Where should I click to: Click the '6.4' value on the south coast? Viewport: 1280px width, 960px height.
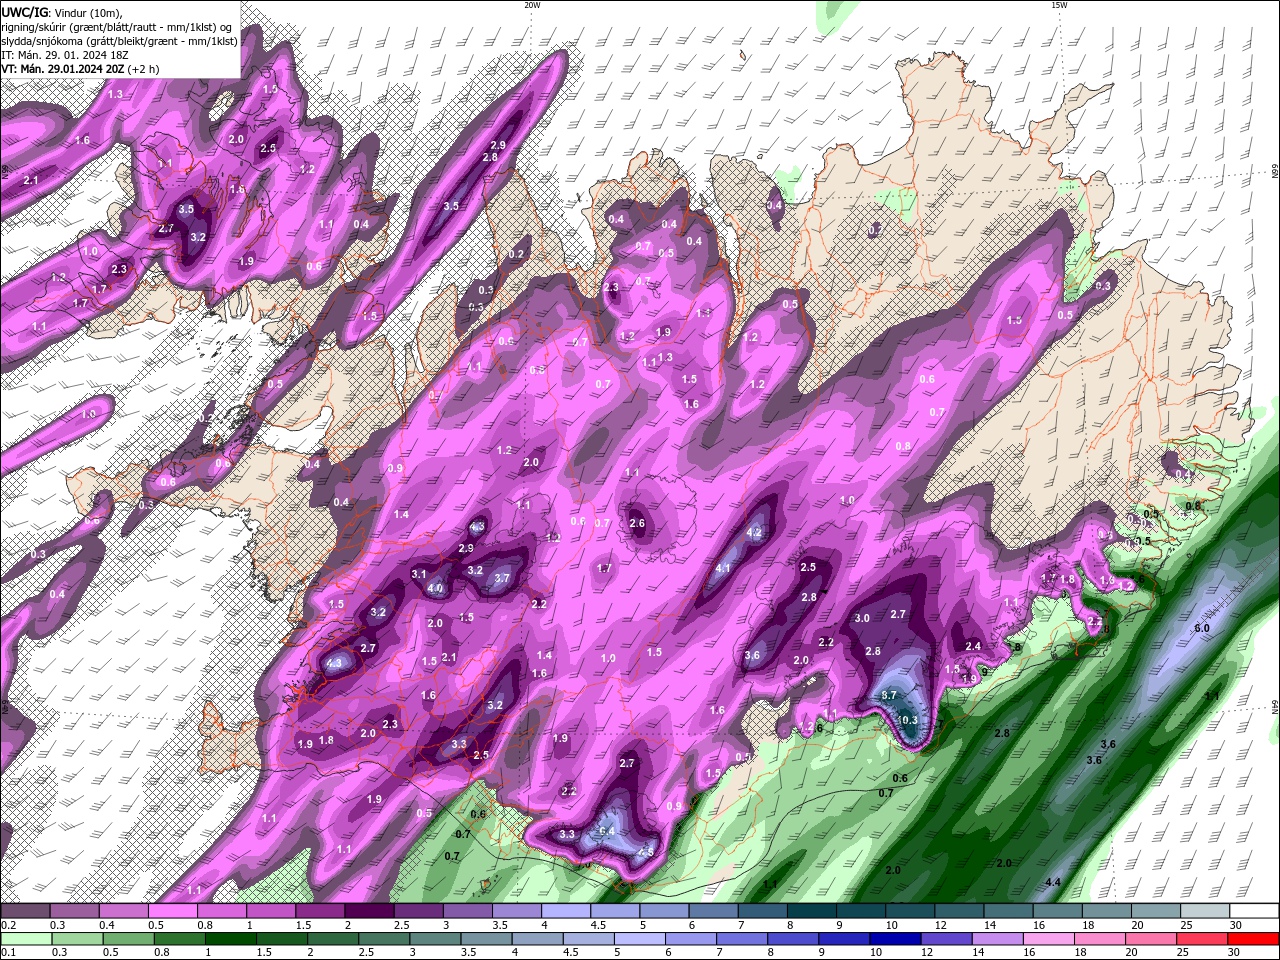pos(606,831)
